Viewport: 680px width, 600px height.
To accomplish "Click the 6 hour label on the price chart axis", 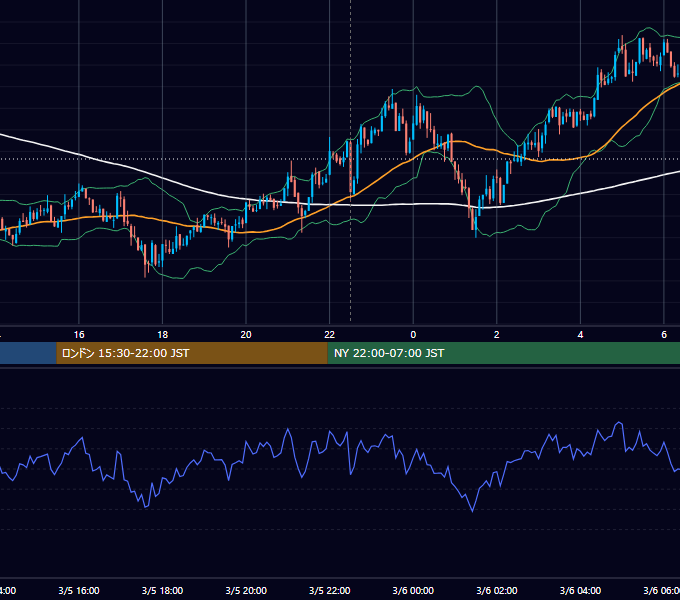I will (664, 335).
